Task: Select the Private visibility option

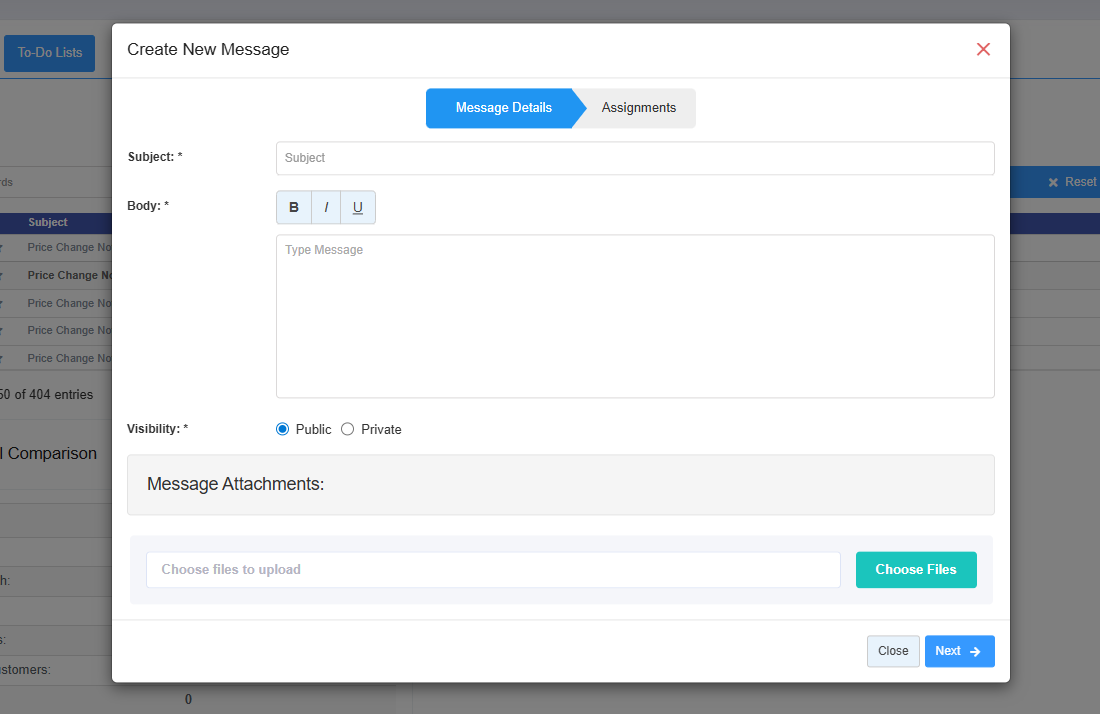Action: coord(348,429)
